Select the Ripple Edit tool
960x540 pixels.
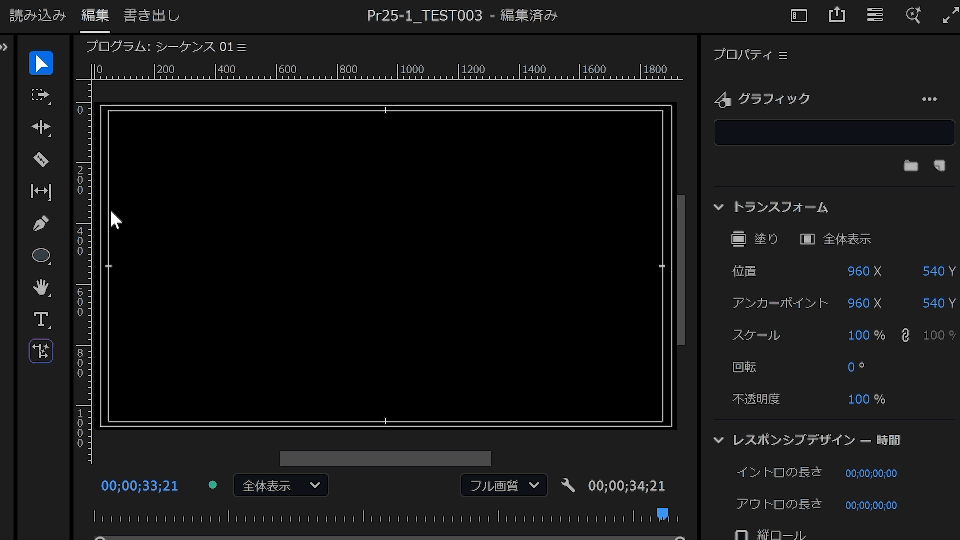coord(41,127)
